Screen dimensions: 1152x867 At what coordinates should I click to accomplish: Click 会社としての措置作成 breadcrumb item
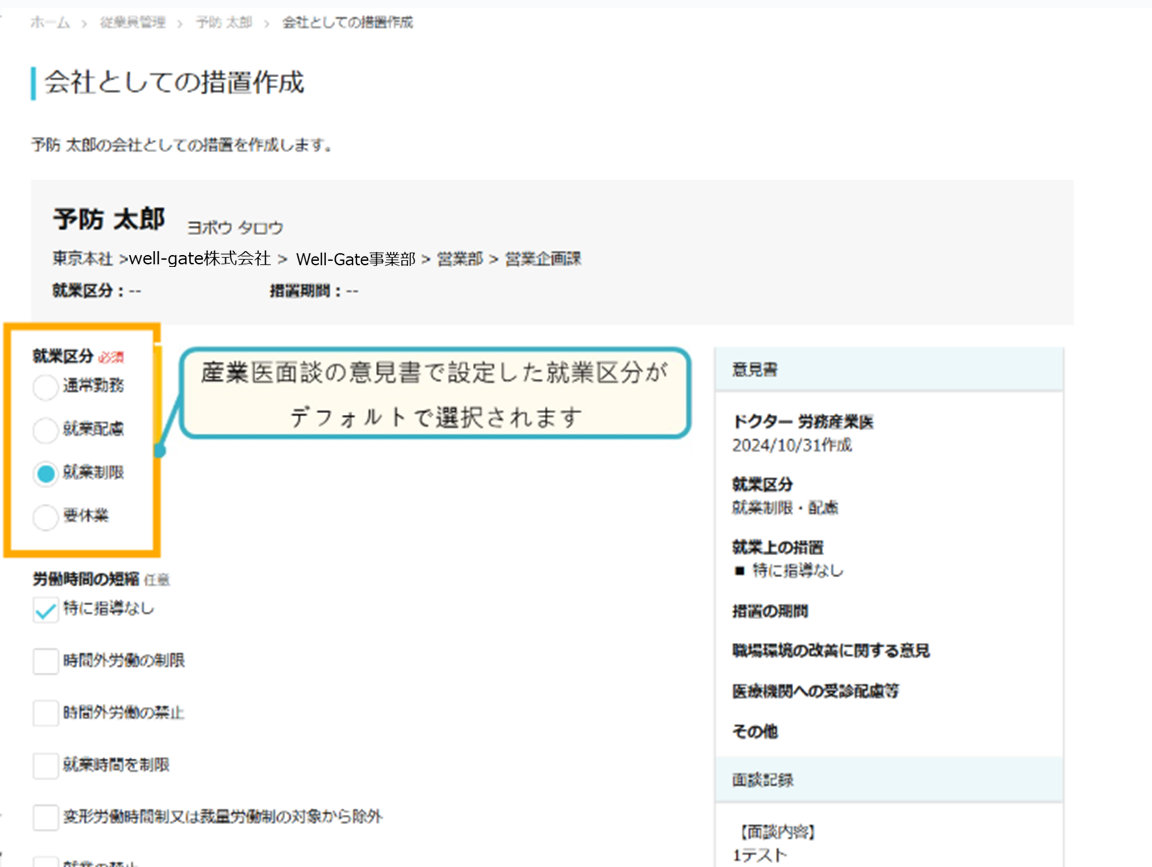tap(348, 23)
